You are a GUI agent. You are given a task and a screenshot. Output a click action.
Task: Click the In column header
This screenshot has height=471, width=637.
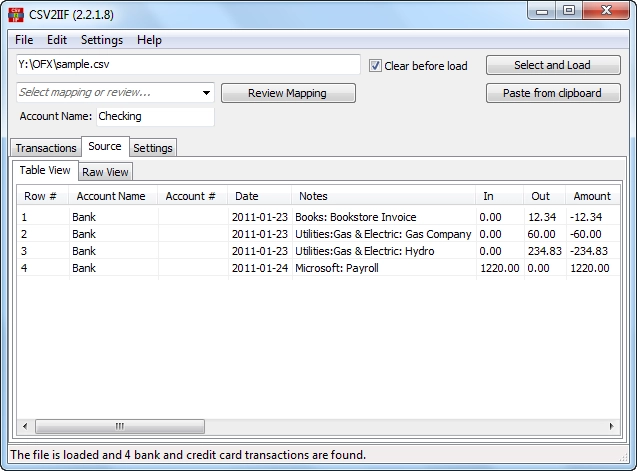point(500,196)
